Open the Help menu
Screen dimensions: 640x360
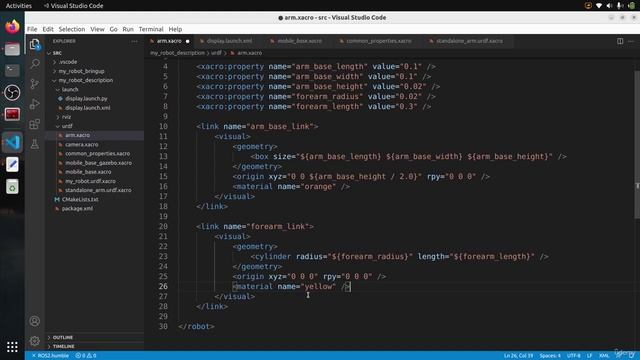(x=175, y=29)
